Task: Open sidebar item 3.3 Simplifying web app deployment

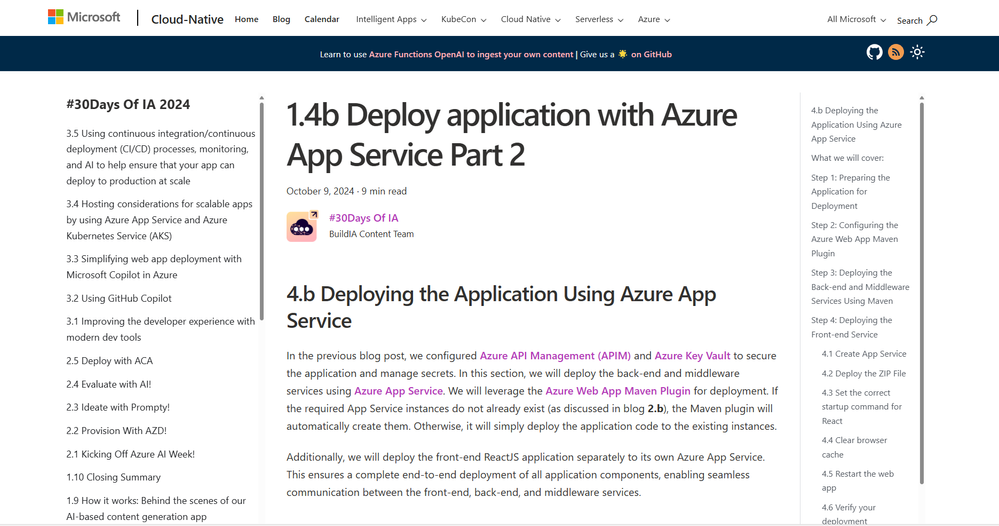Action: pos(154,267)
